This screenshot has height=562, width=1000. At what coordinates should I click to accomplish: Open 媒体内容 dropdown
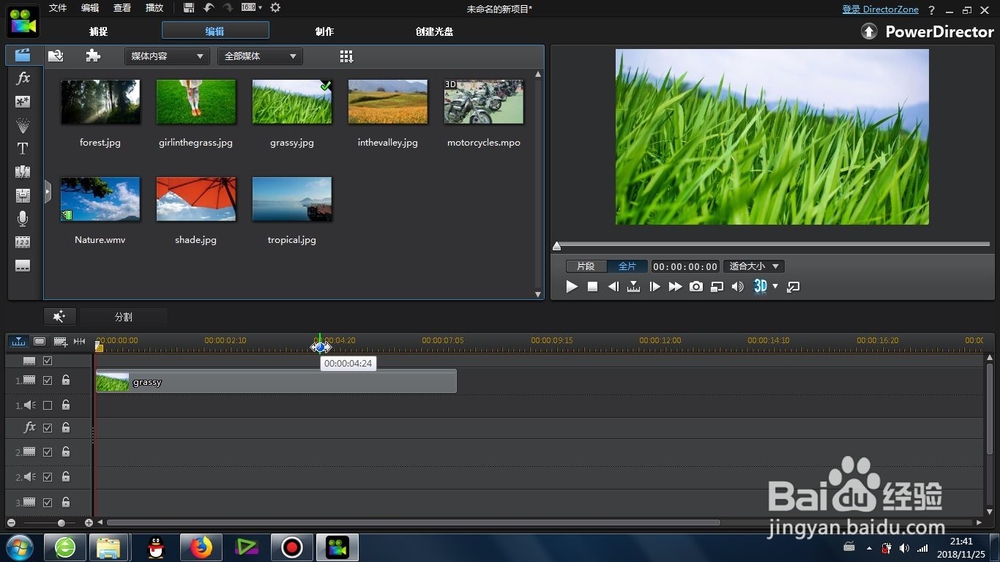pos(166,56)
